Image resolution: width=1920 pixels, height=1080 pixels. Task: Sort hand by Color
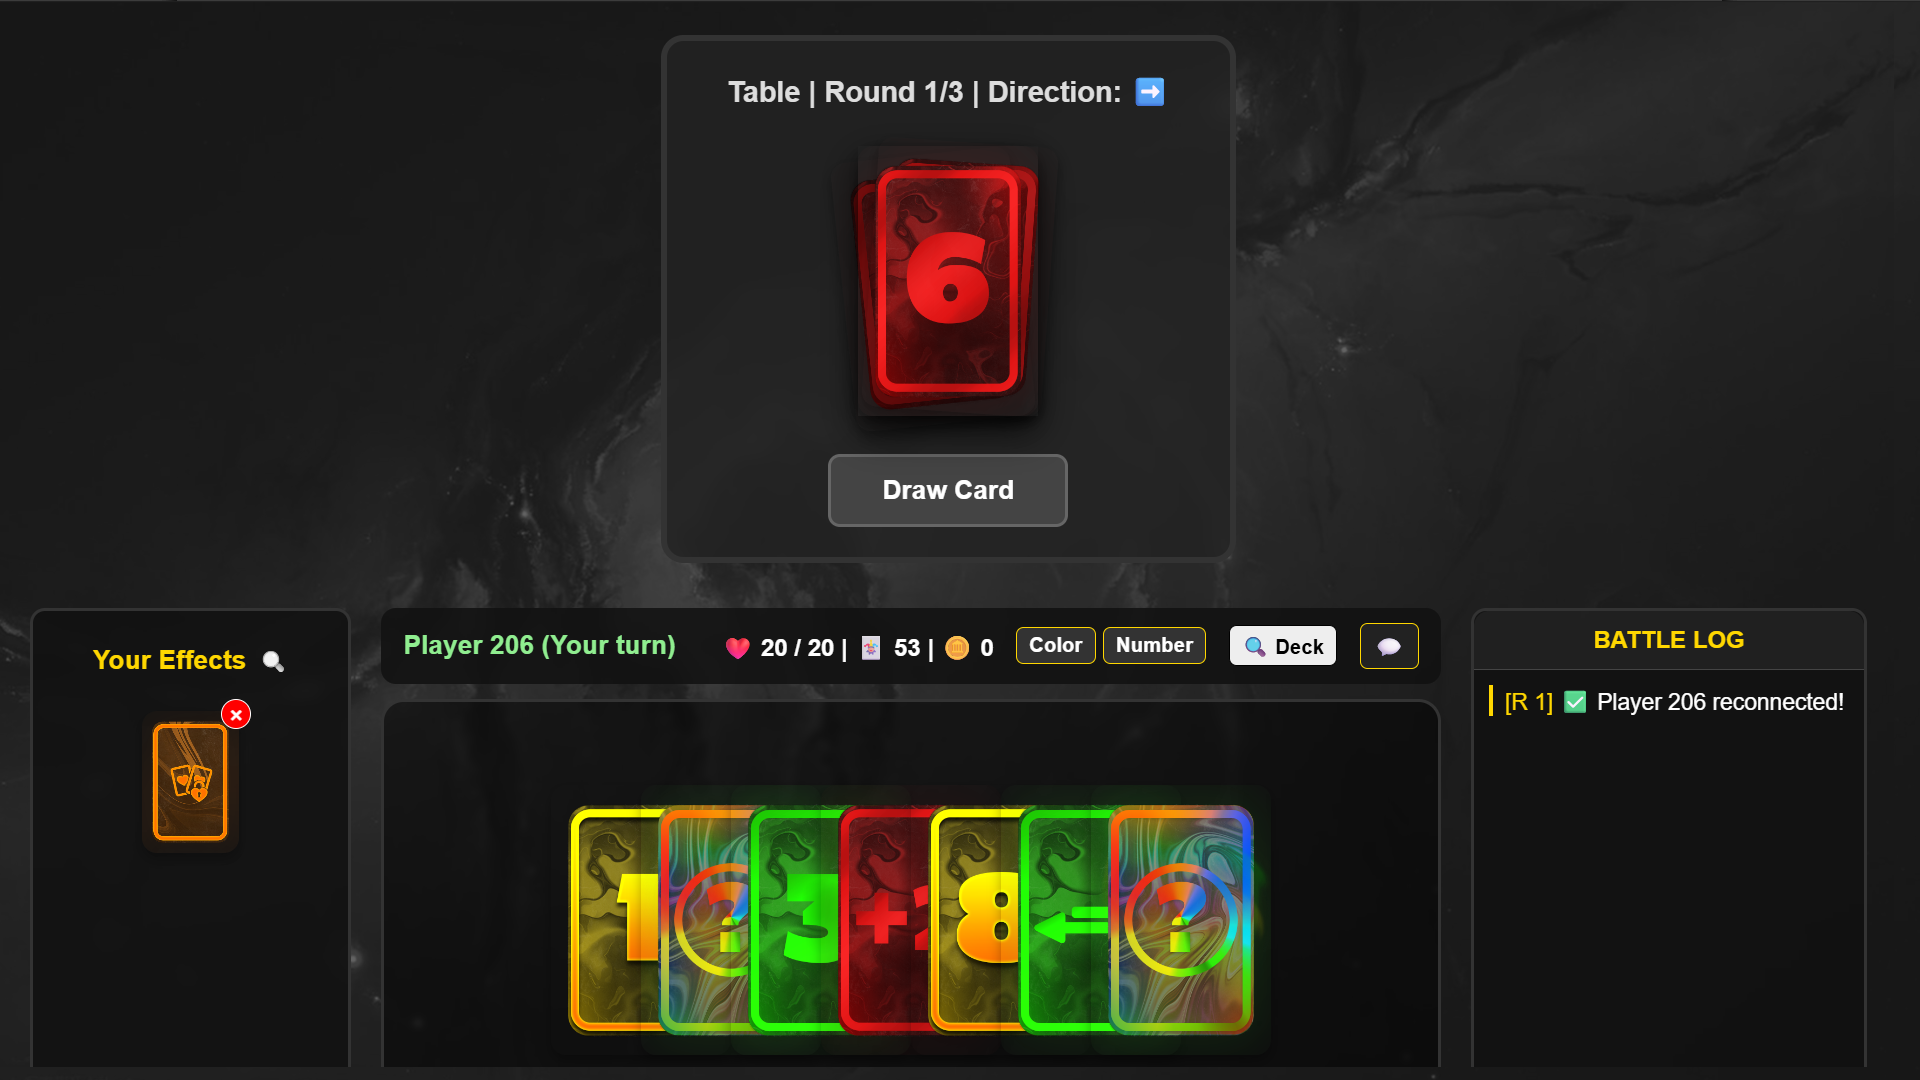coord(1055,645)
